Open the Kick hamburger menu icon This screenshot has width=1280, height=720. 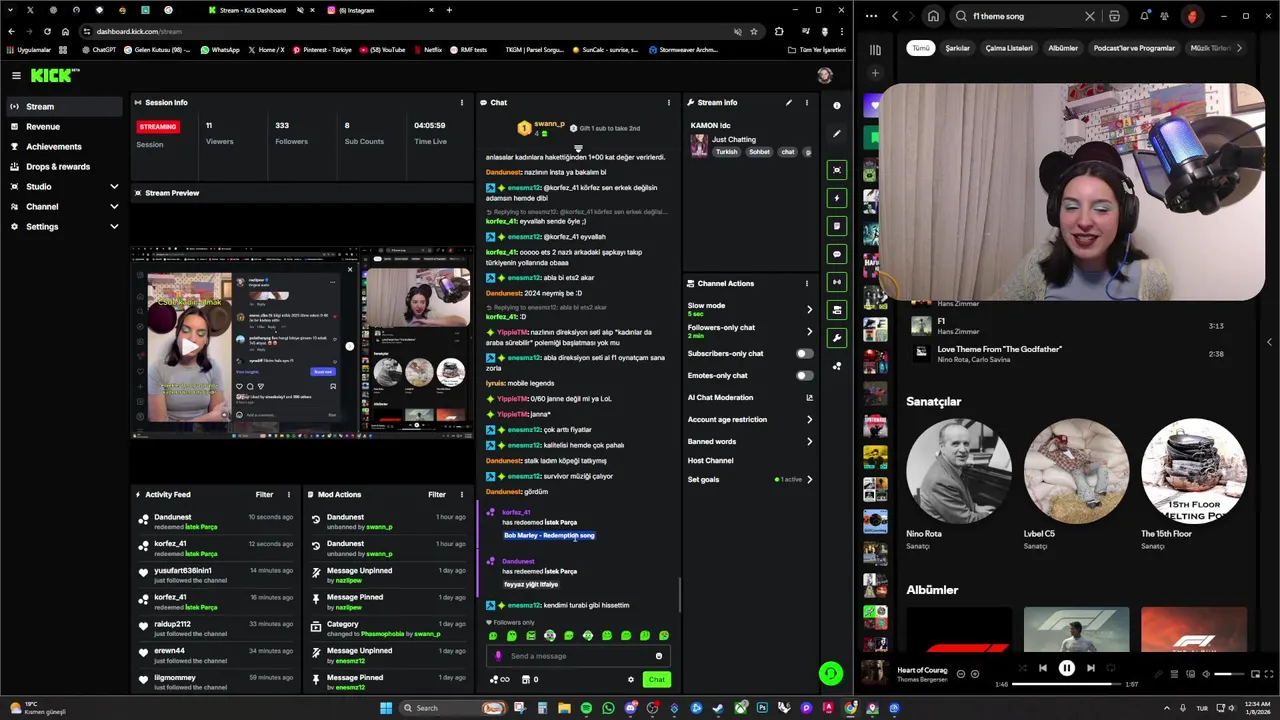(16, 75)
